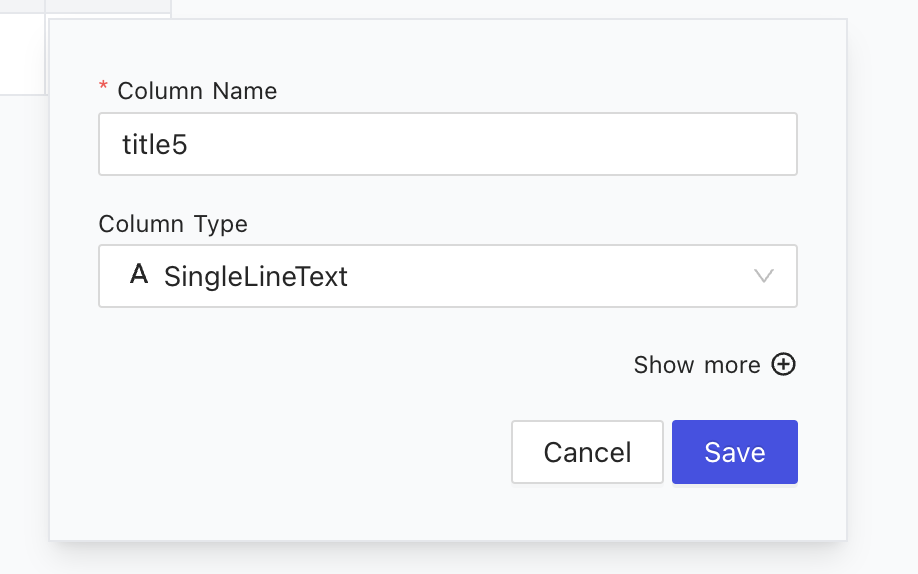Click the SingleLineText 'A' type icon

[x=139, y=274]
